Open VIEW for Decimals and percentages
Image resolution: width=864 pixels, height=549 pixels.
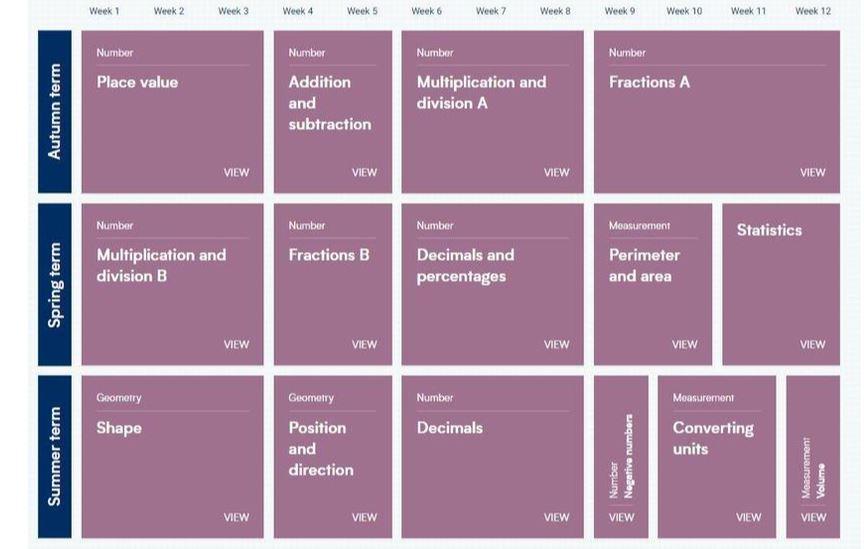[x=556, y=344]
